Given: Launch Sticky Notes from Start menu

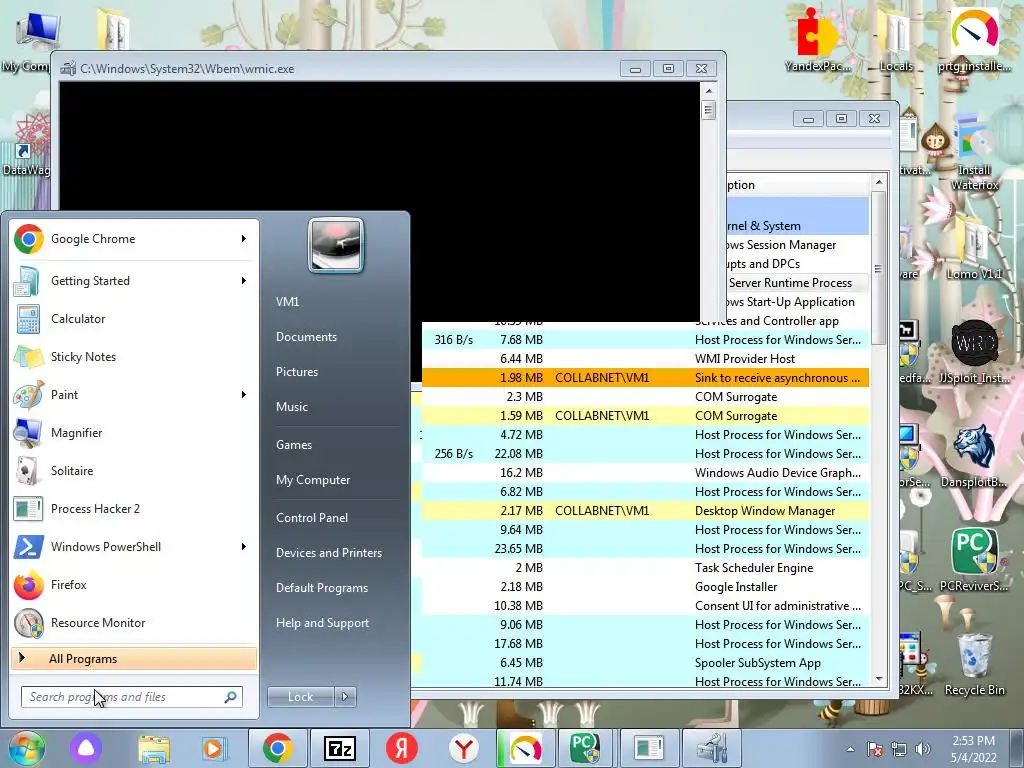Looking at the screenshot, I should point(134,357).
